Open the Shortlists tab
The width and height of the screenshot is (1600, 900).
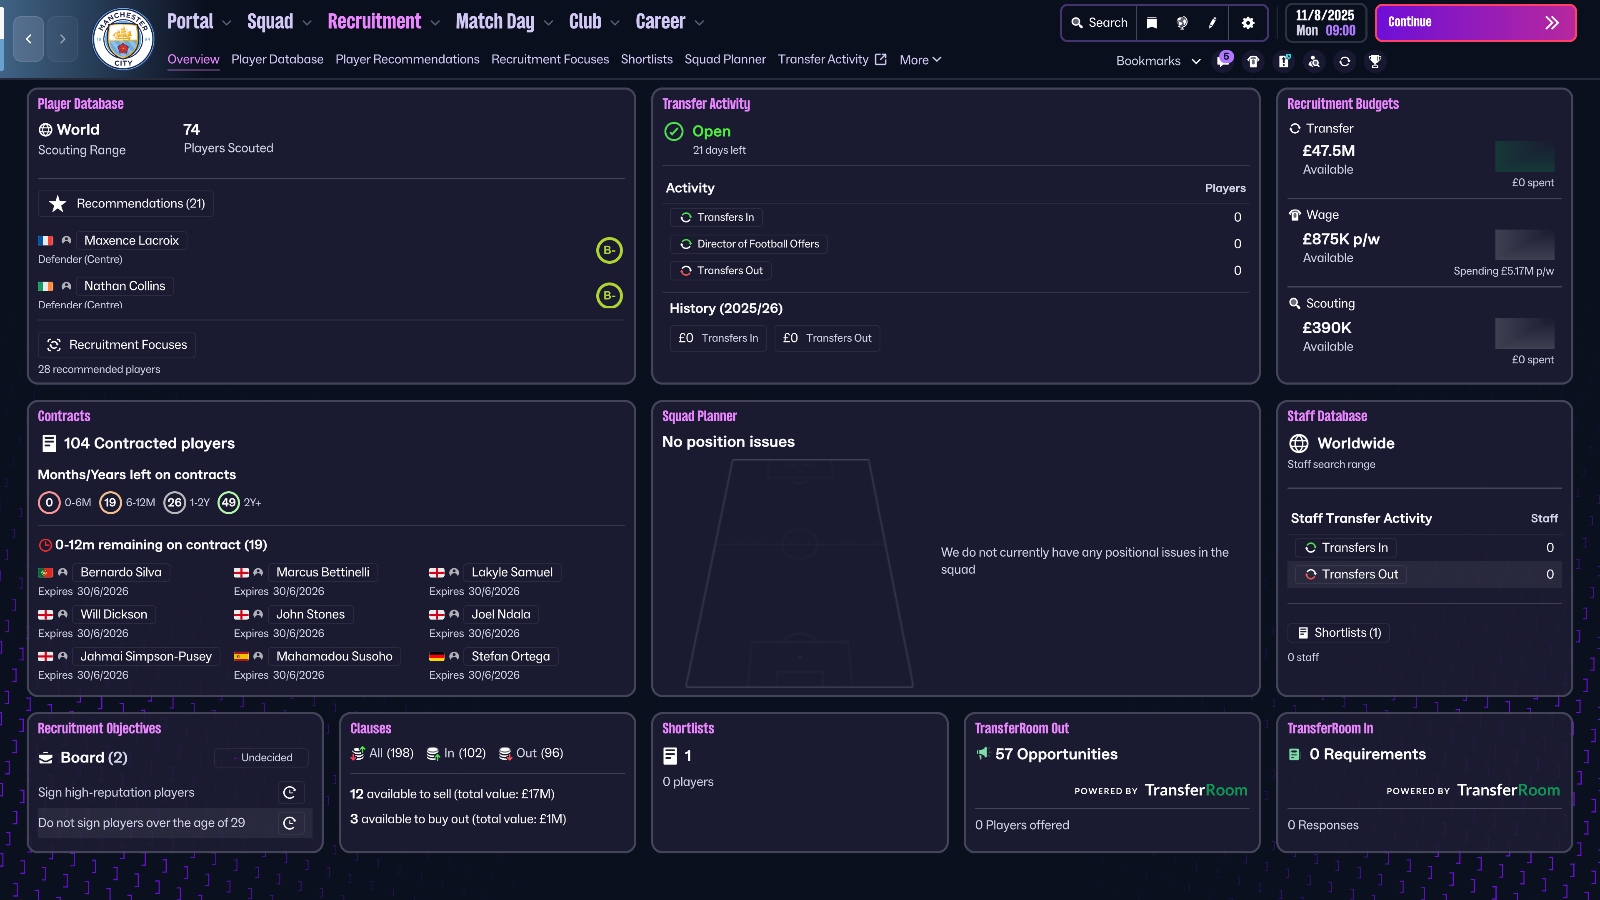646,60
